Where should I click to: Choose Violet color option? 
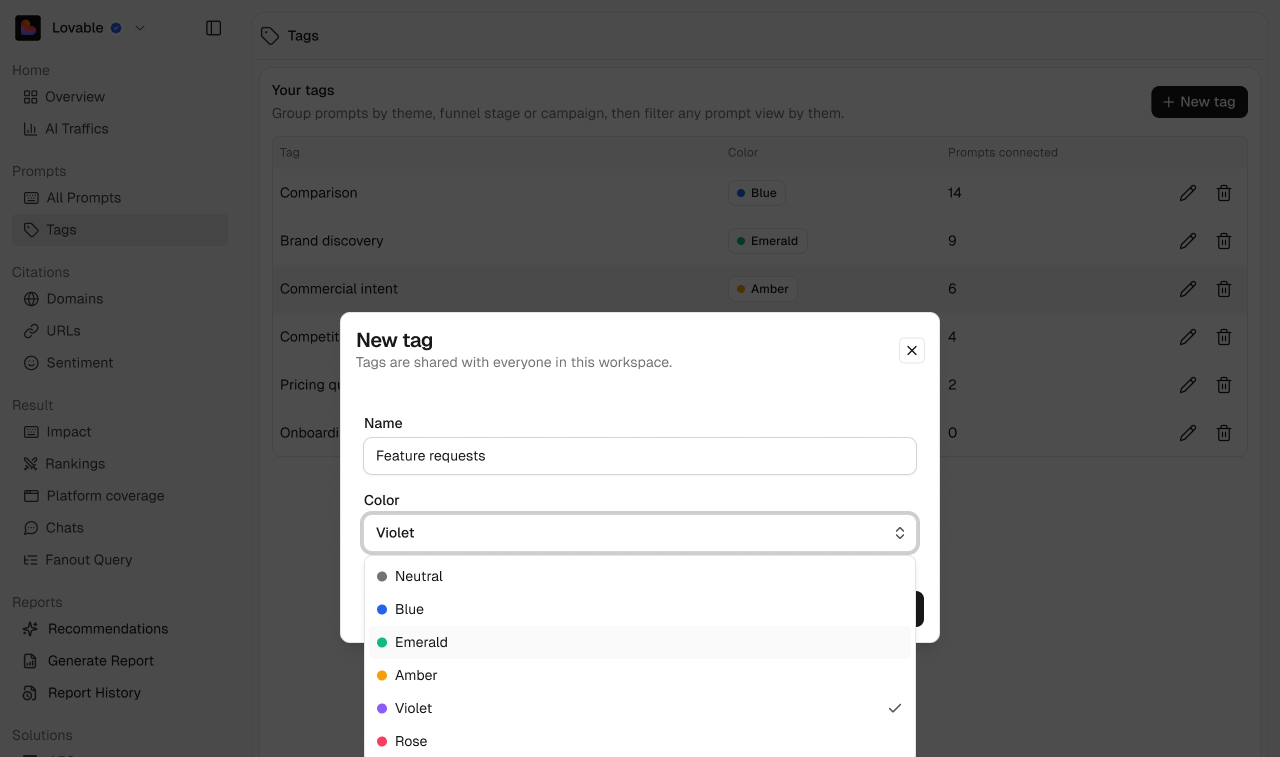[640, 708]
